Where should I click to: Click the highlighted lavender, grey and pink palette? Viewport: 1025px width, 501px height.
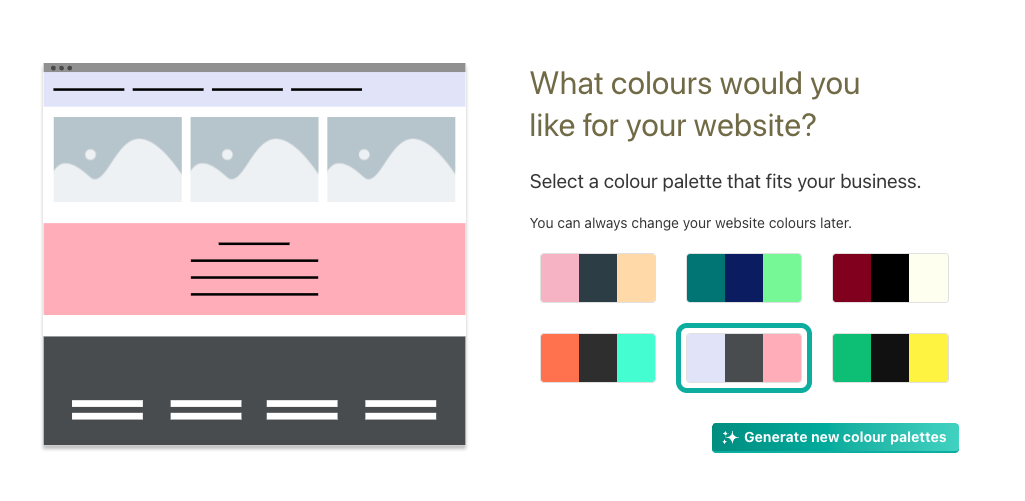point(744,358)
